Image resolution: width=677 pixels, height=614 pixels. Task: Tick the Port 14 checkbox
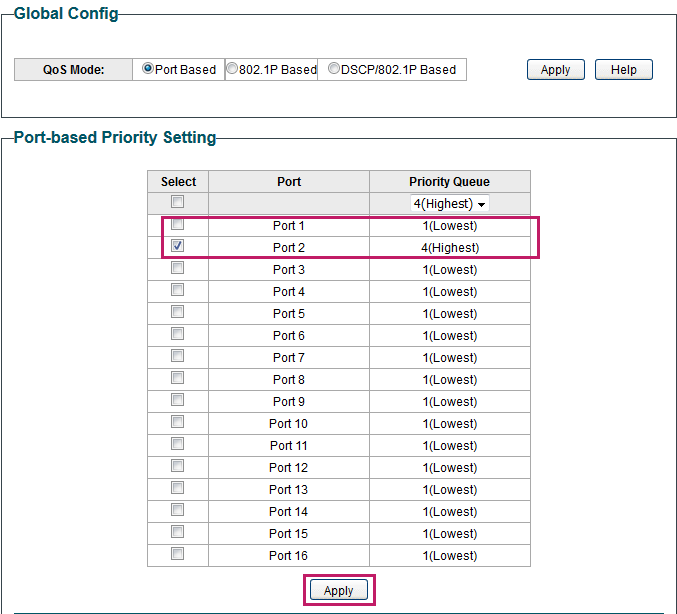(178, 510)
